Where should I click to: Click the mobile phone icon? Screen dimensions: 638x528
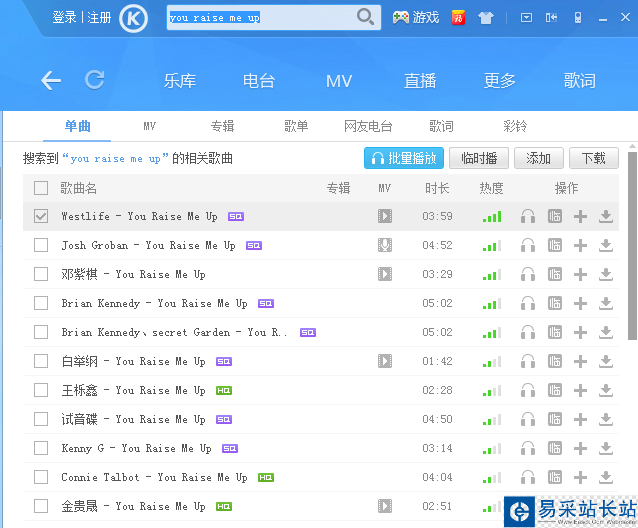pos(578,17)
